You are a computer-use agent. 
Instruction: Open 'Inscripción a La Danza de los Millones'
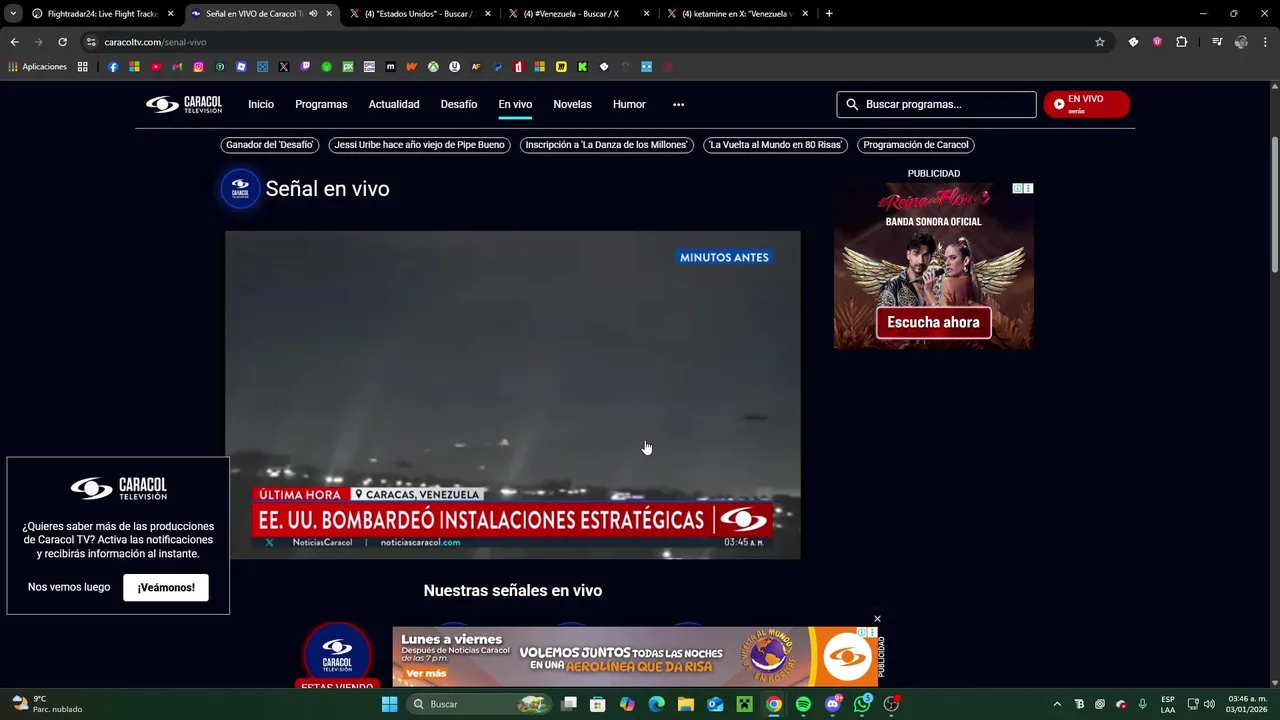607,145
